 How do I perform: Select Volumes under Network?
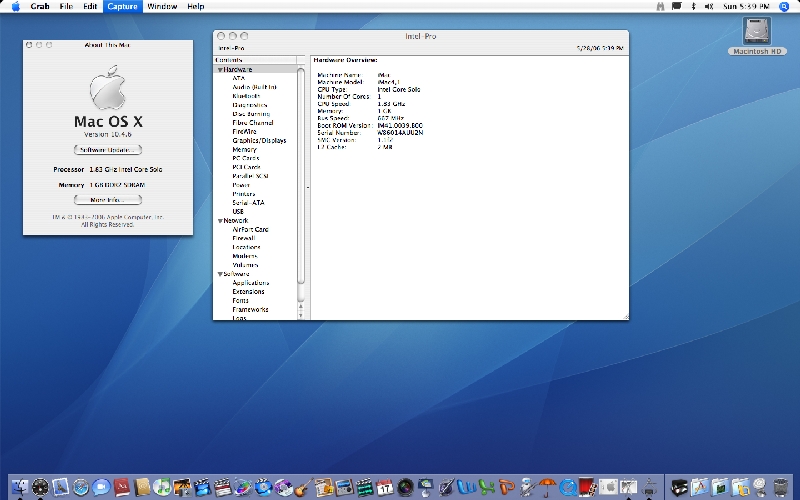point(245,265)
